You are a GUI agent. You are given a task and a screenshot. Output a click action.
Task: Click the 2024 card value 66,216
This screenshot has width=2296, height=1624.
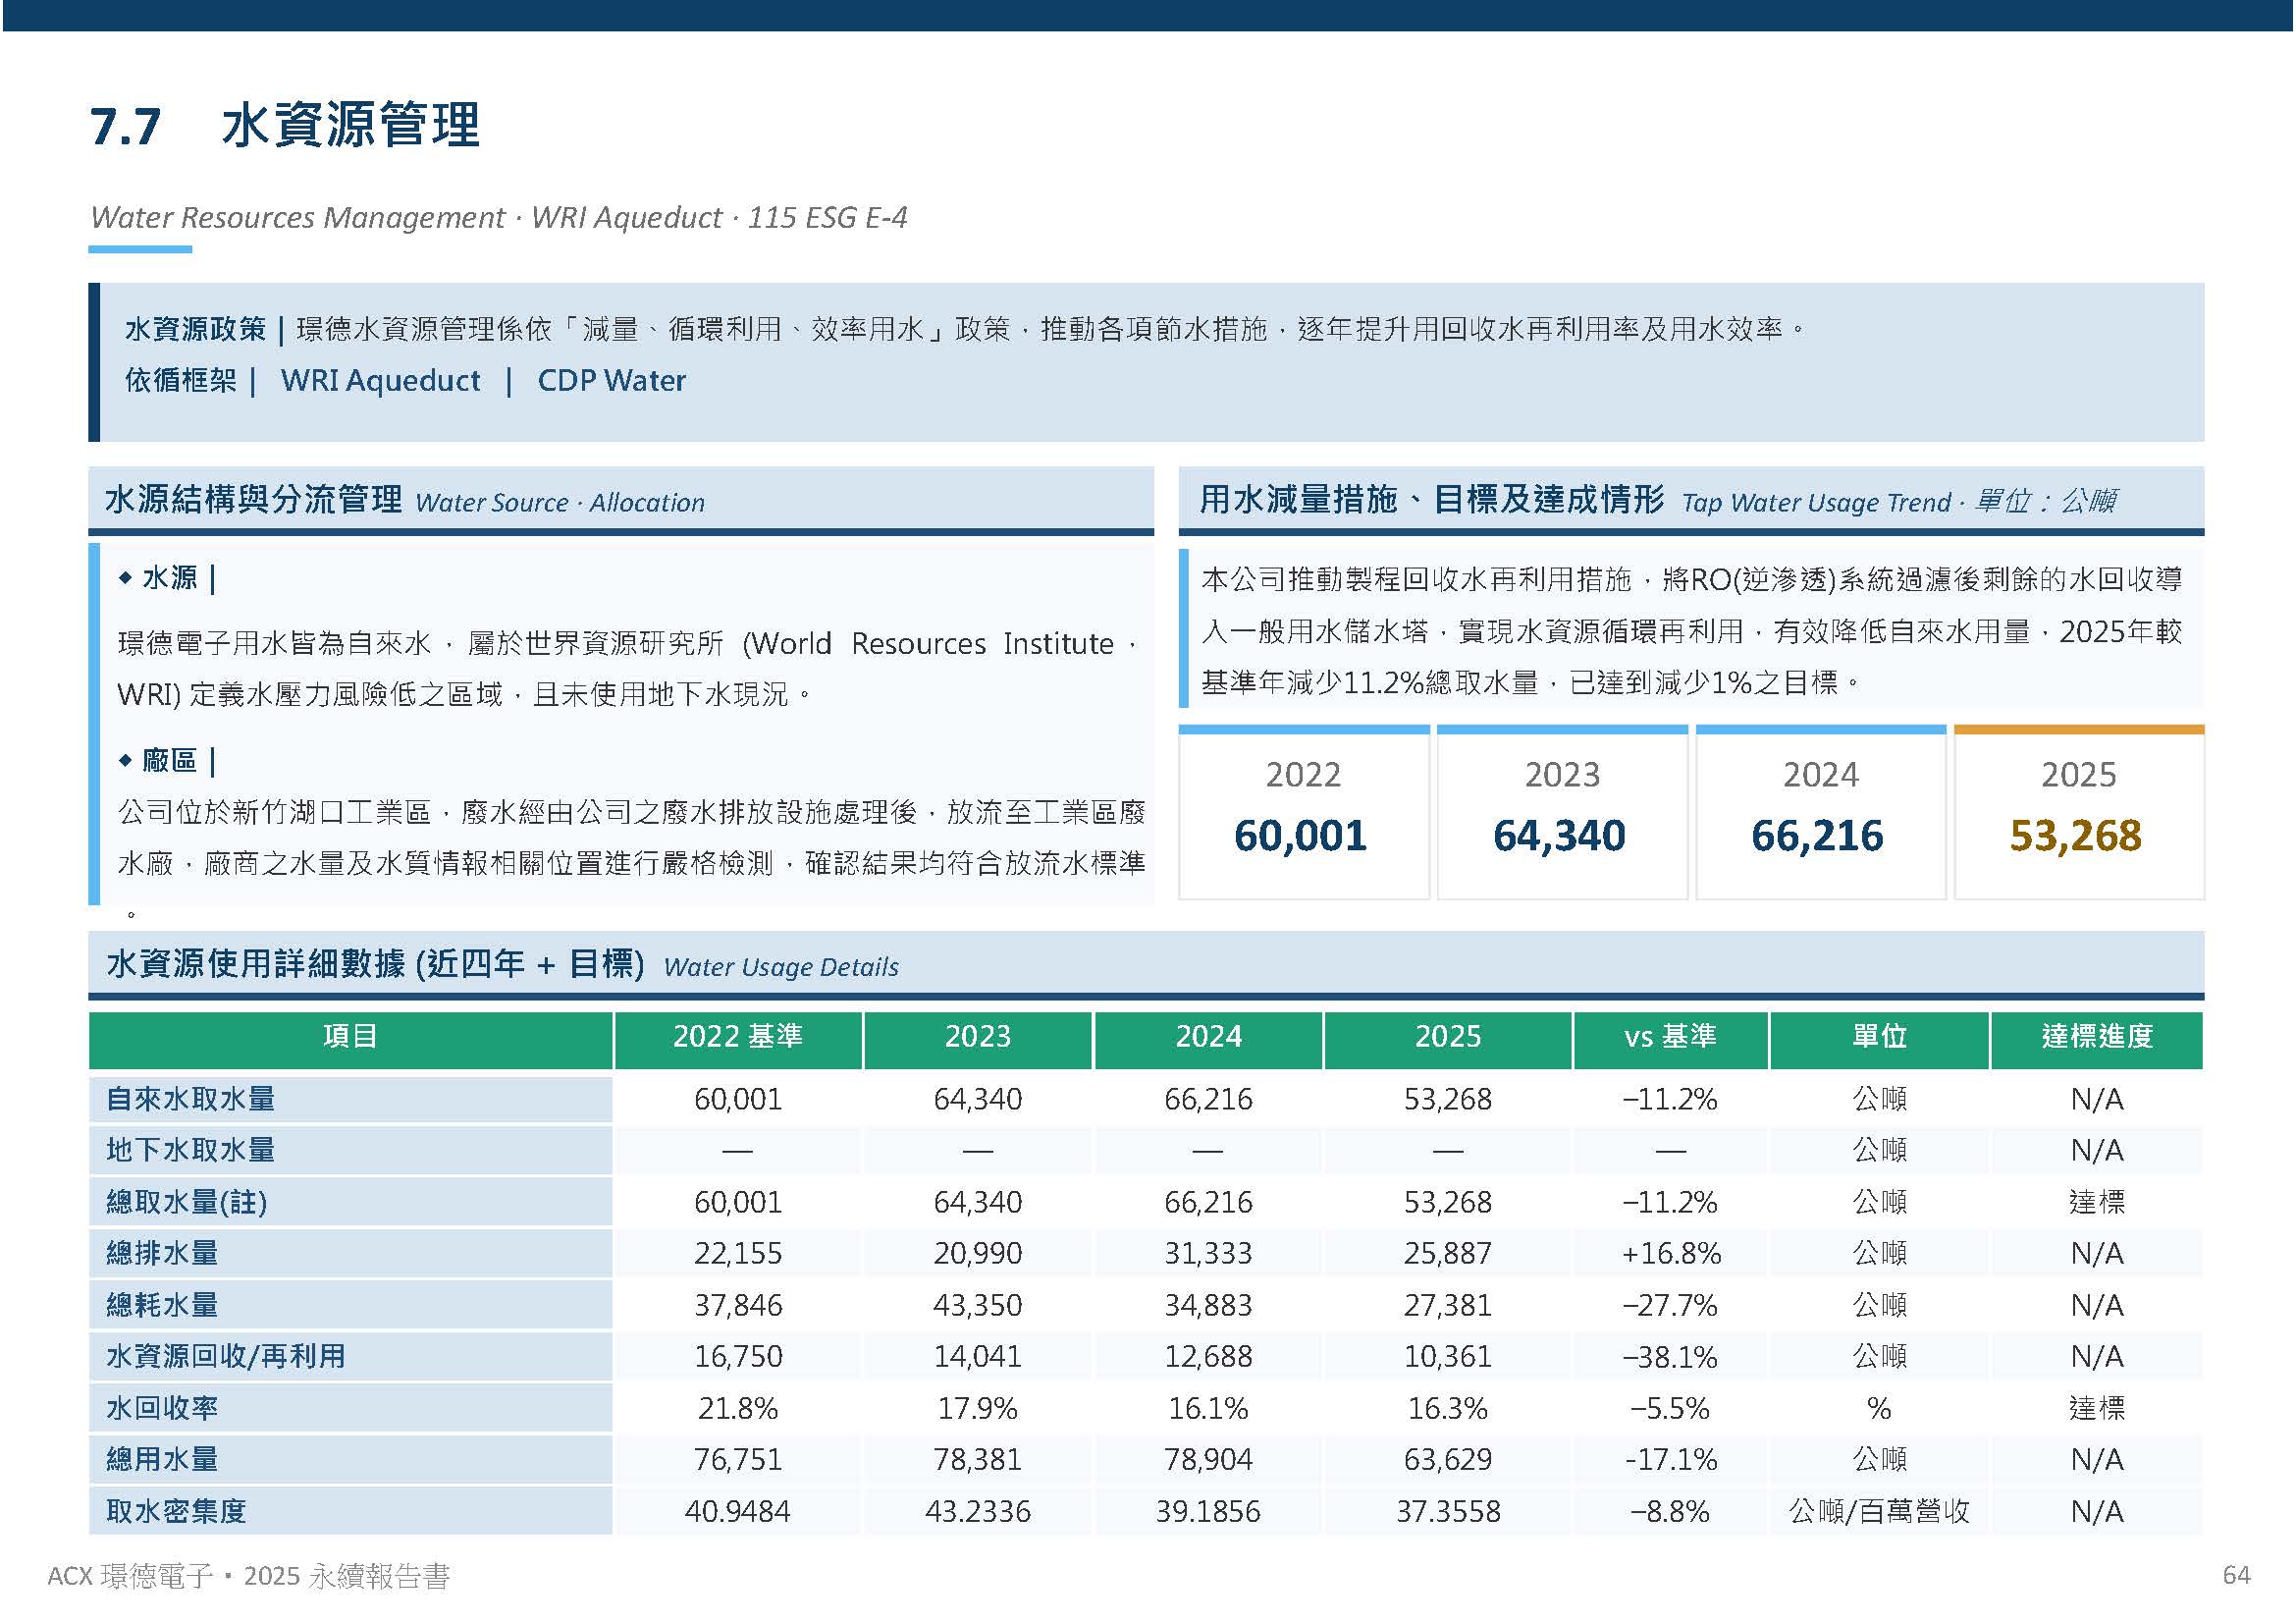coord(1818,836)
